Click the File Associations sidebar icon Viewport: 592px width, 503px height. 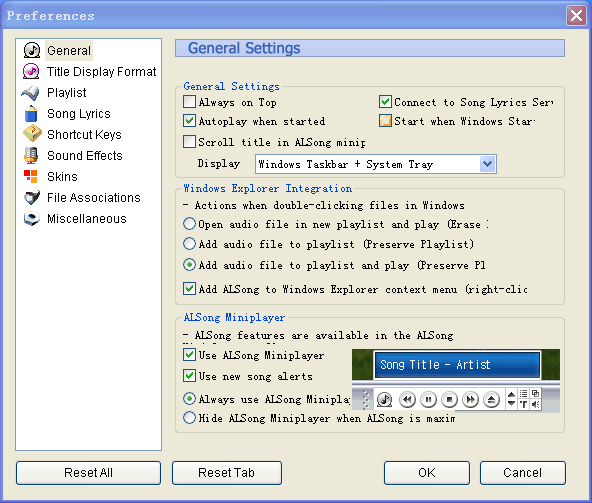pos(32,197)
